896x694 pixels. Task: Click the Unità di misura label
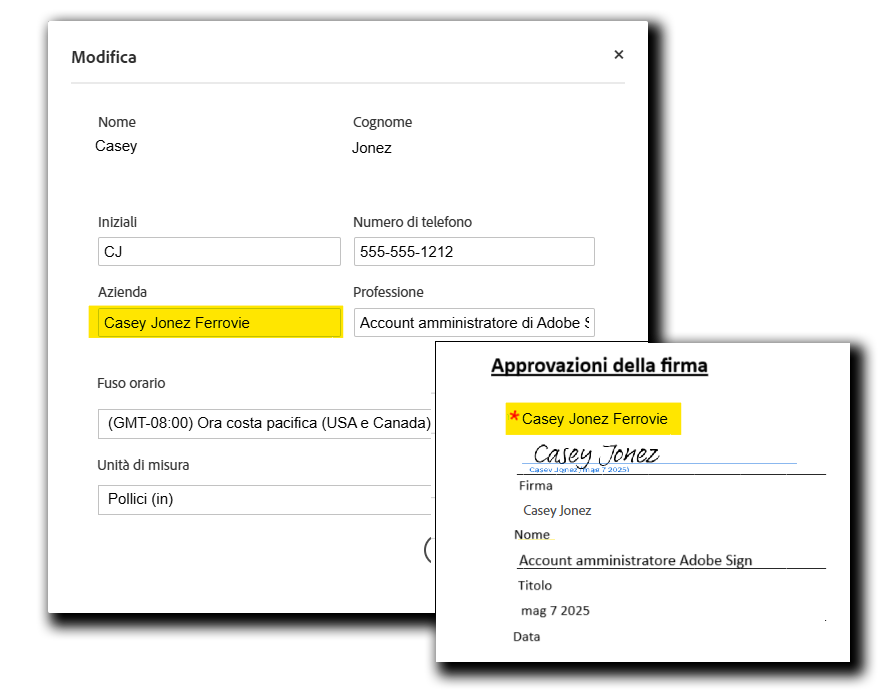[x=143, y=465]
